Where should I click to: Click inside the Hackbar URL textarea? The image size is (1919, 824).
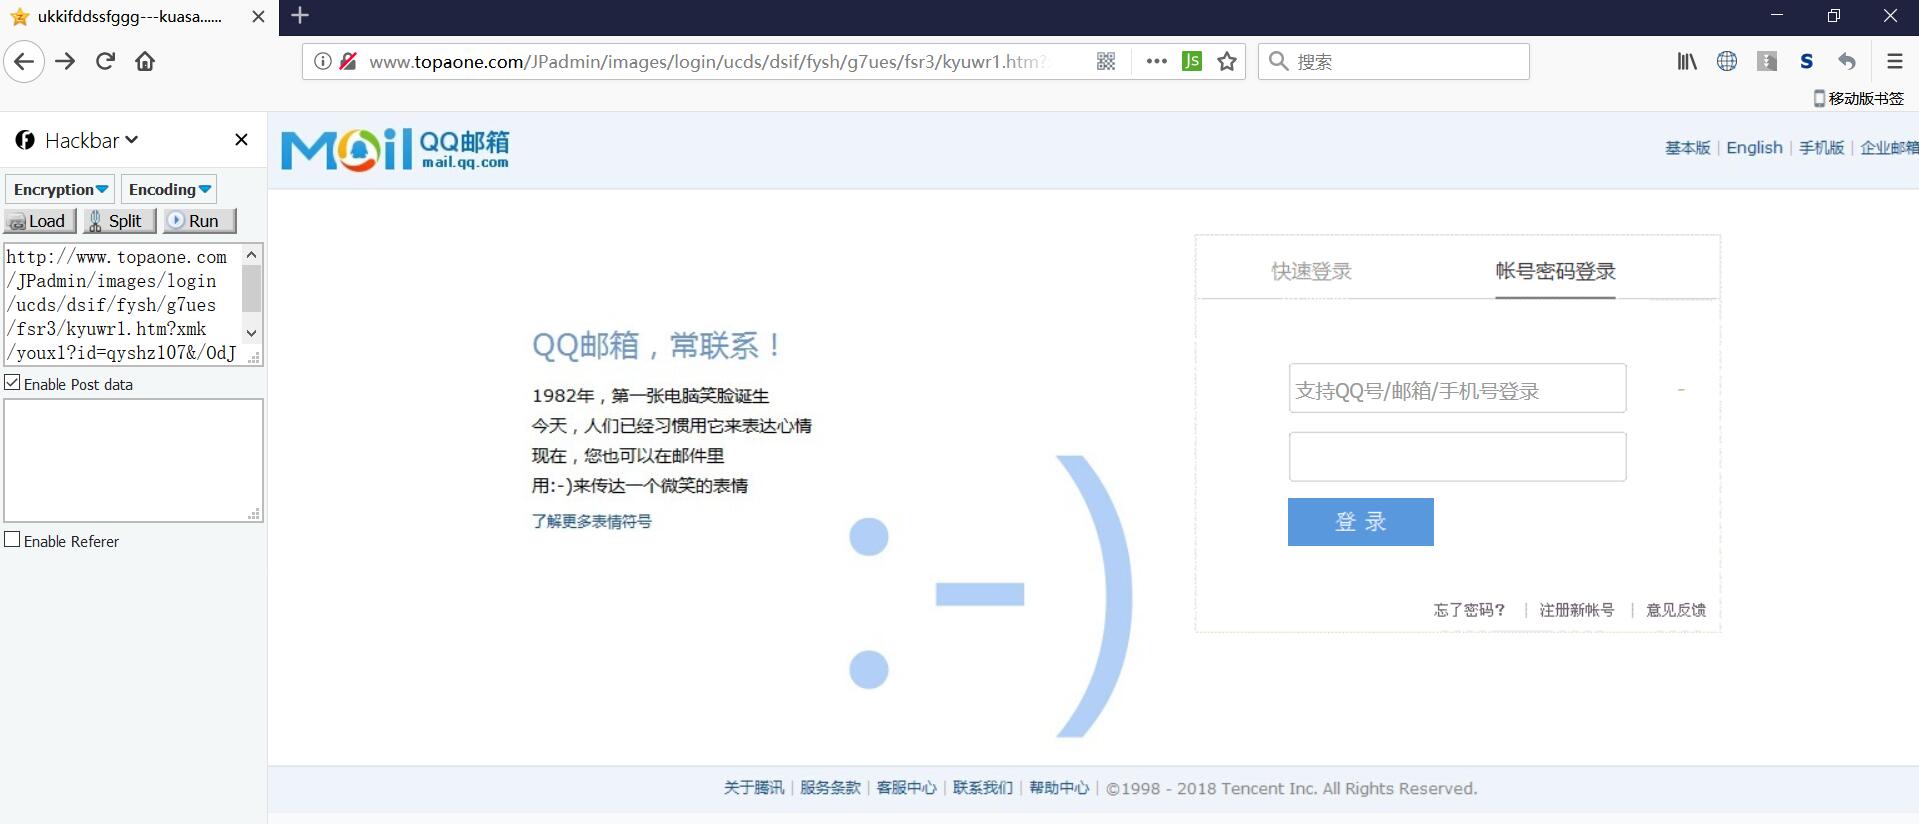pos(122,304)
